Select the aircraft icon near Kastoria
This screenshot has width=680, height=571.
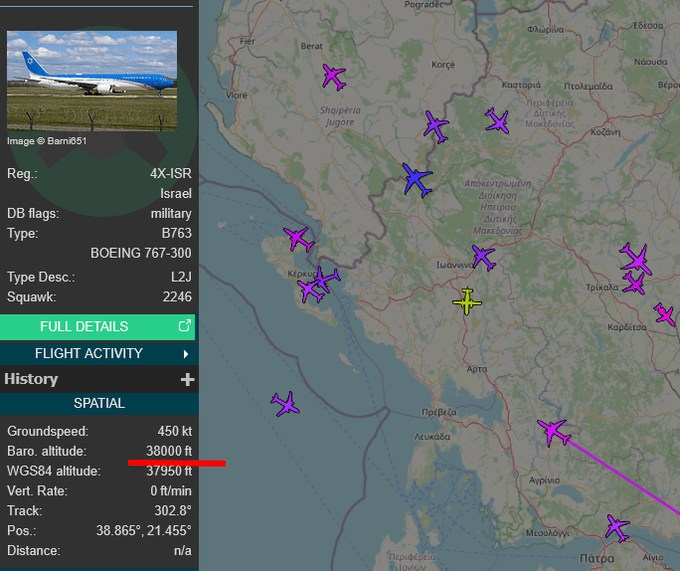(497, 122)
